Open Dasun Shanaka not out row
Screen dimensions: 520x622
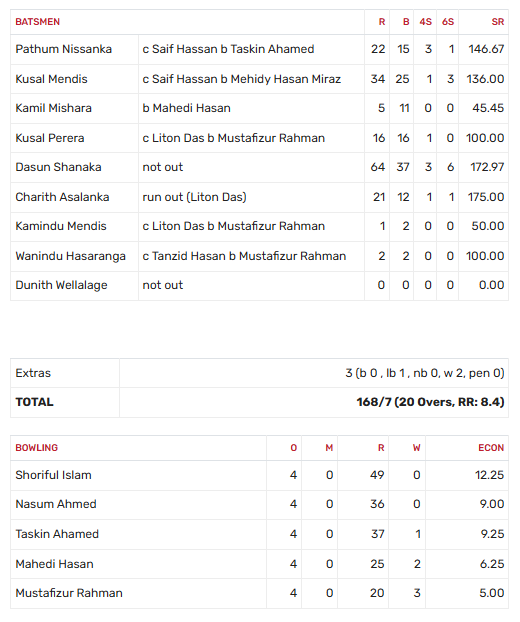(x=259, y=167)
